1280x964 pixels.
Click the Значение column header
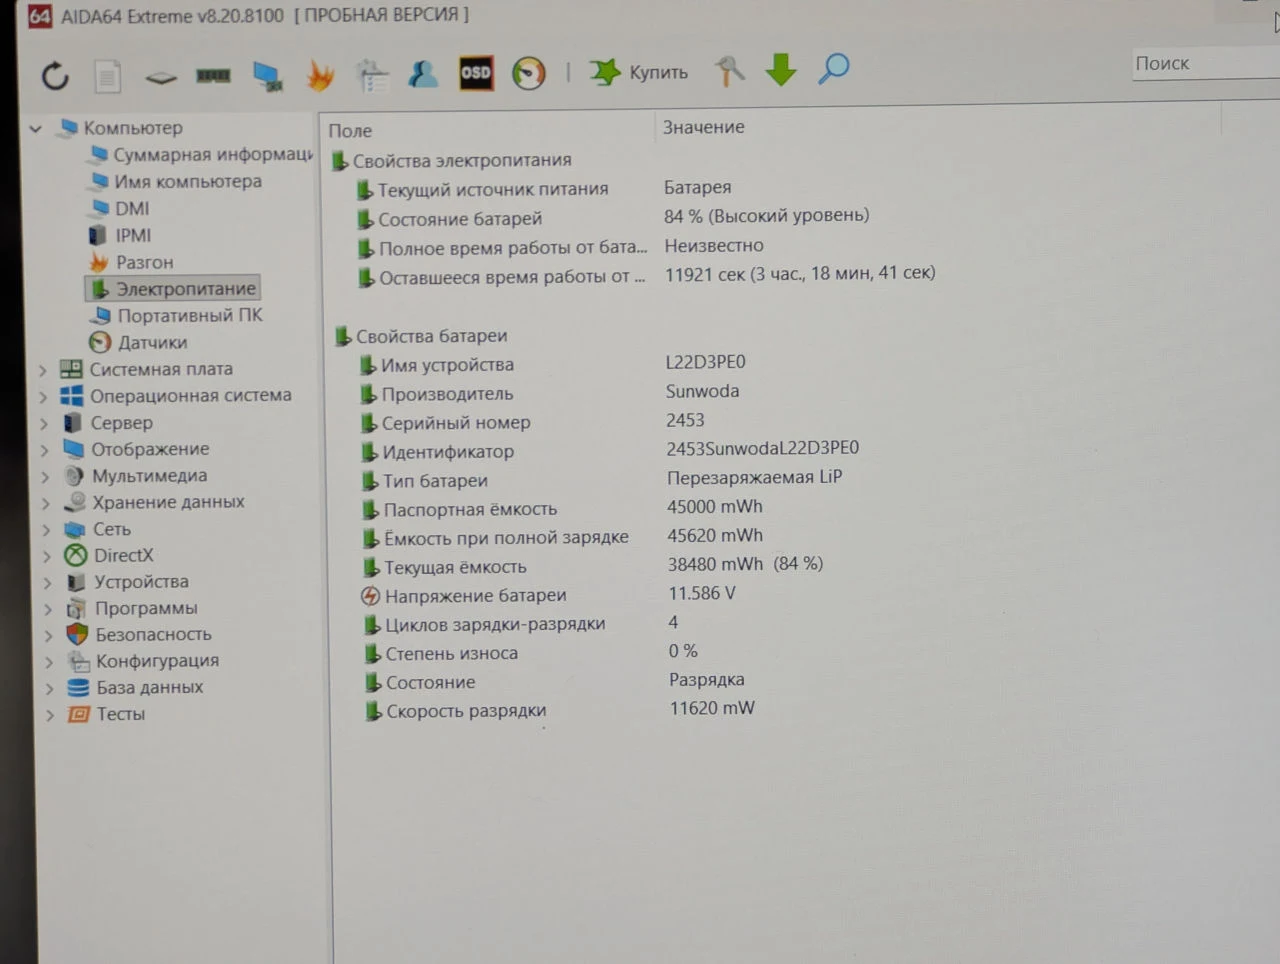pos(704,128)
